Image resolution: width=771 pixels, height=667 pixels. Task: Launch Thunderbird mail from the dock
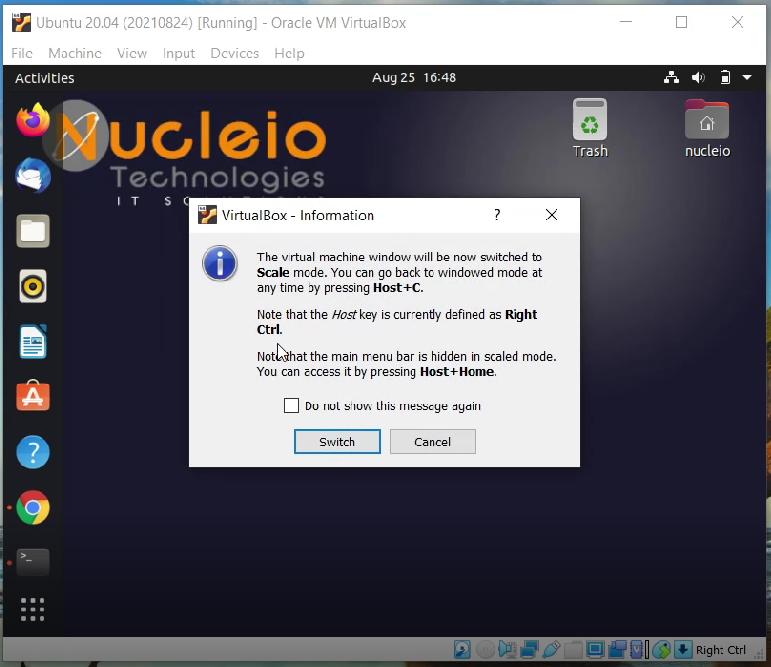32,176
